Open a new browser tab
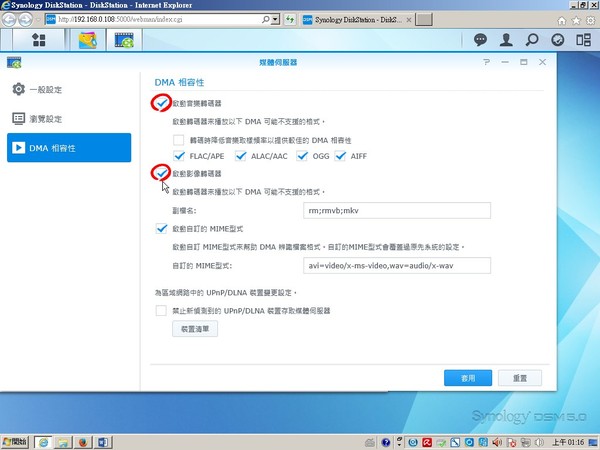This screenshot has width=600, height=450. pos(424,20)
